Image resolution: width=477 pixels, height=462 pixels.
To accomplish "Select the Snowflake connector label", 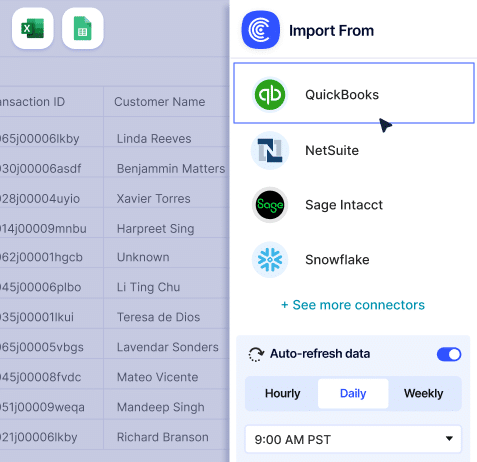I will coord(337,259).
